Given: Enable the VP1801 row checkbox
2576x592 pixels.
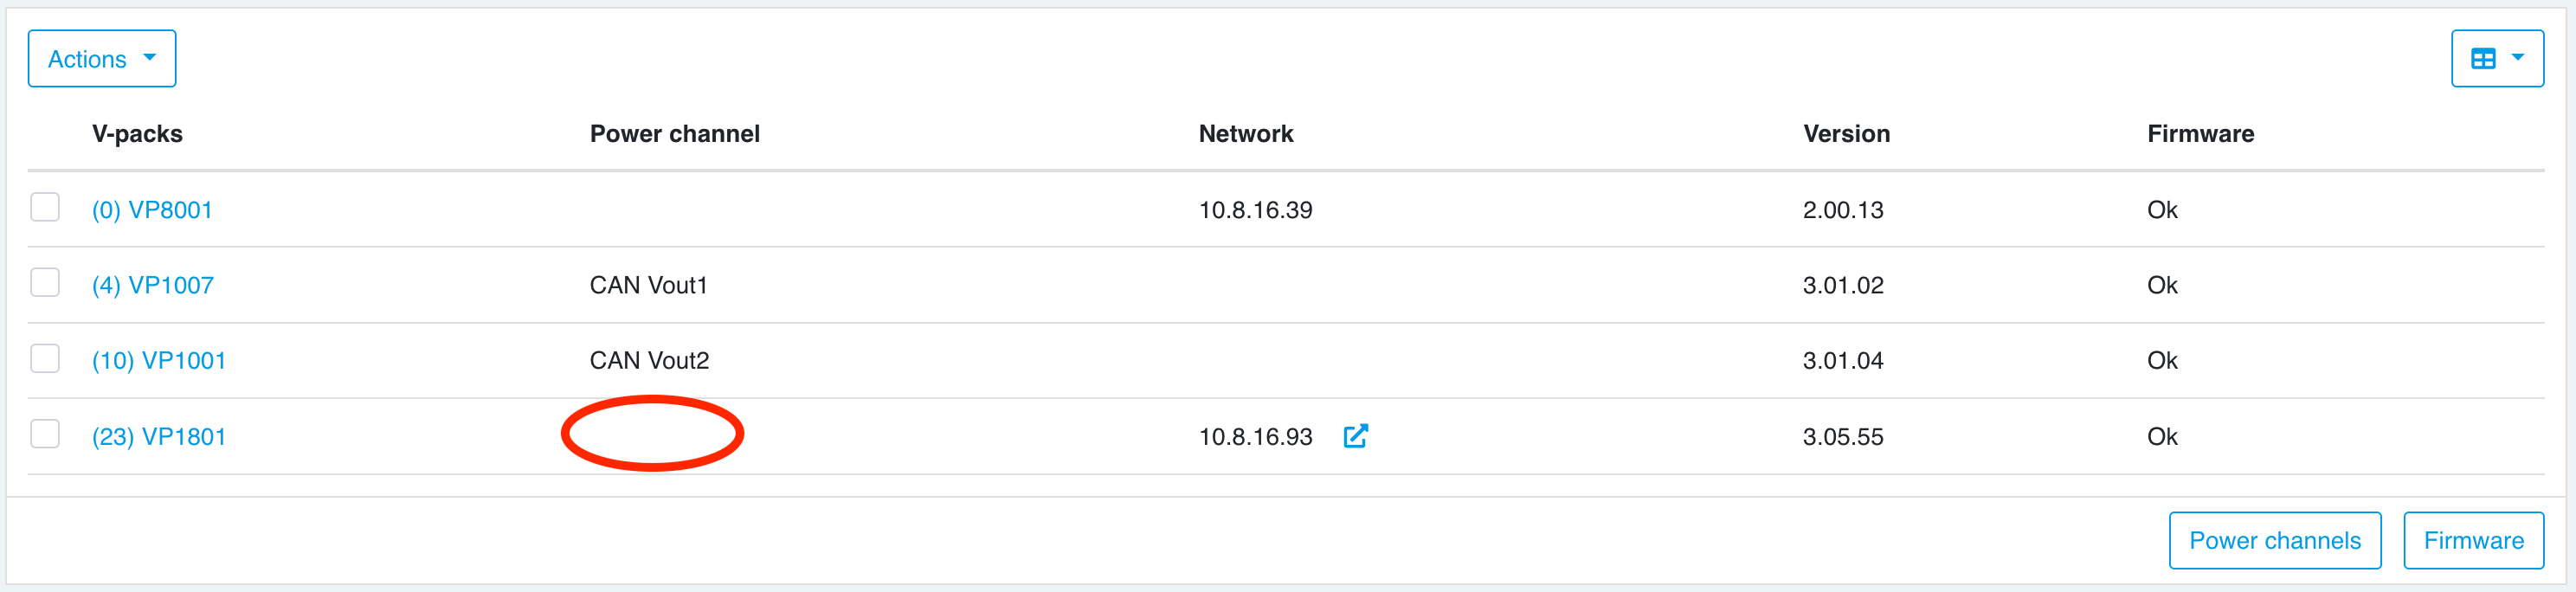Looking at the screenshot, I should pos(45,435).
